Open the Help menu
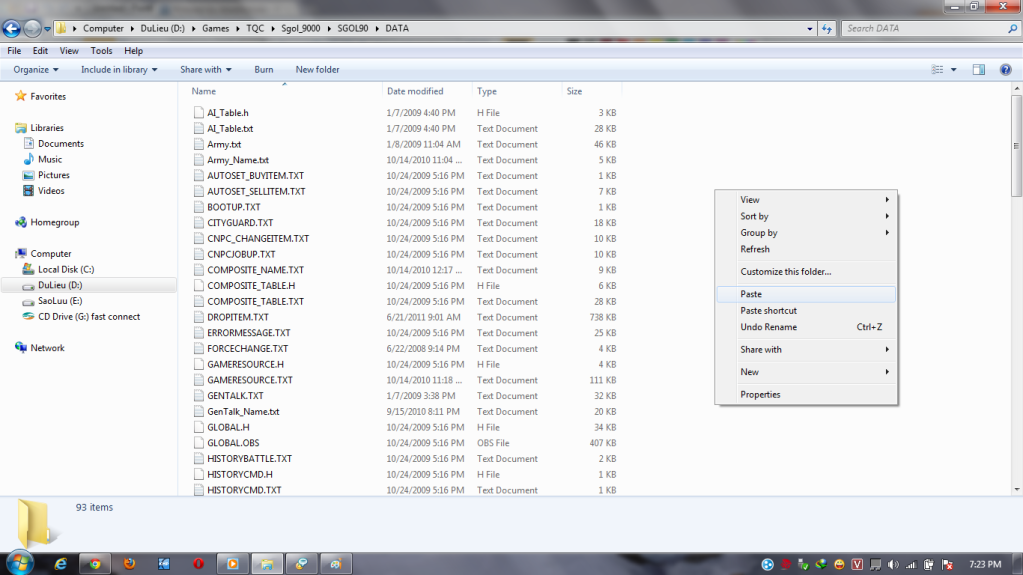 tap(133, 51)
